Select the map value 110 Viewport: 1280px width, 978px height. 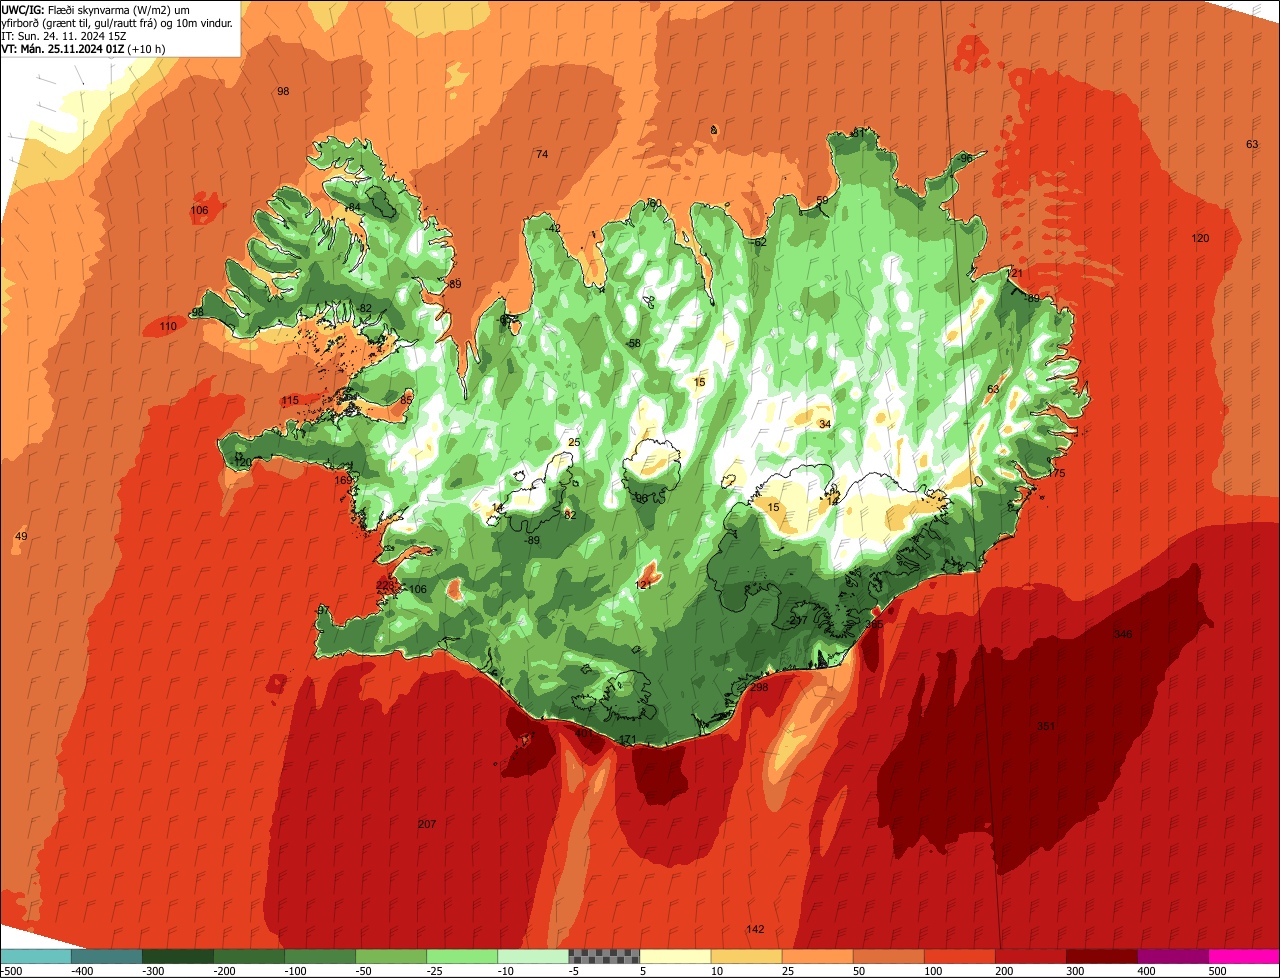coord(168,327)
